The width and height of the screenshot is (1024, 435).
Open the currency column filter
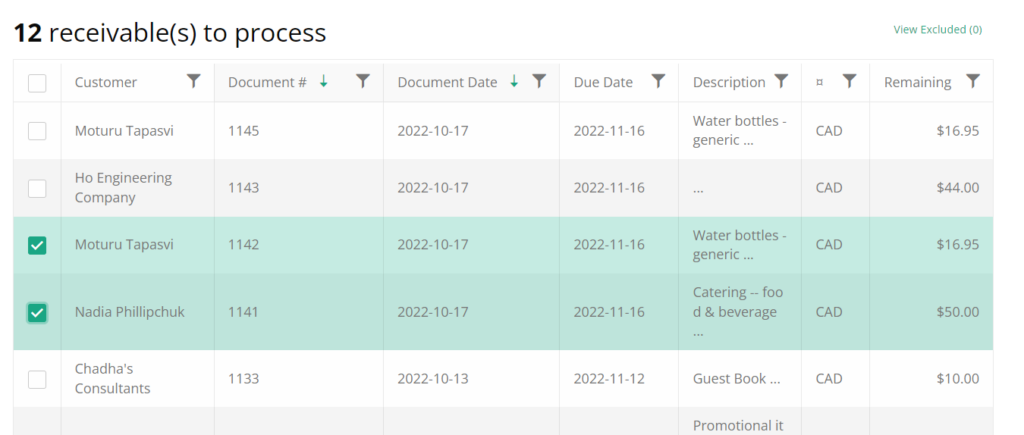[x=849, y=81]
